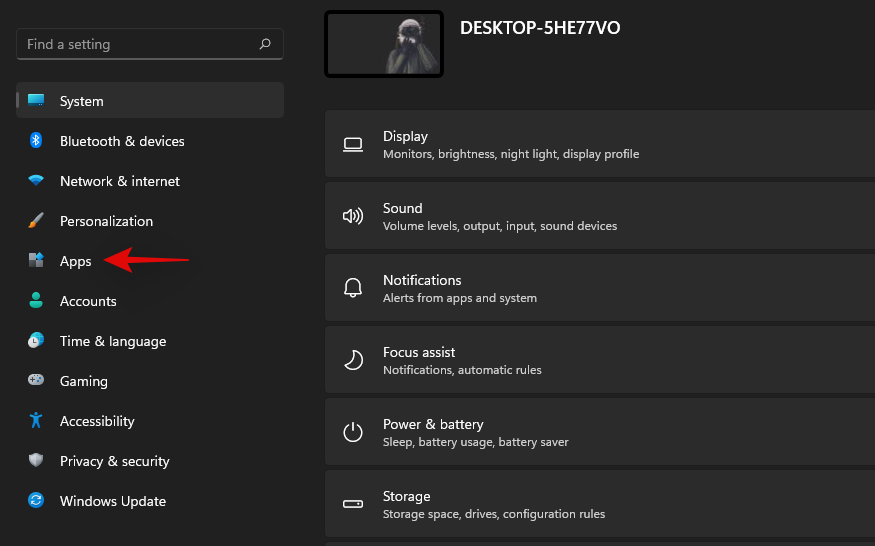Click the Time & language clock icon
Image resolution: width=875 pixels, height=546 pixels.
coord(36,341)
